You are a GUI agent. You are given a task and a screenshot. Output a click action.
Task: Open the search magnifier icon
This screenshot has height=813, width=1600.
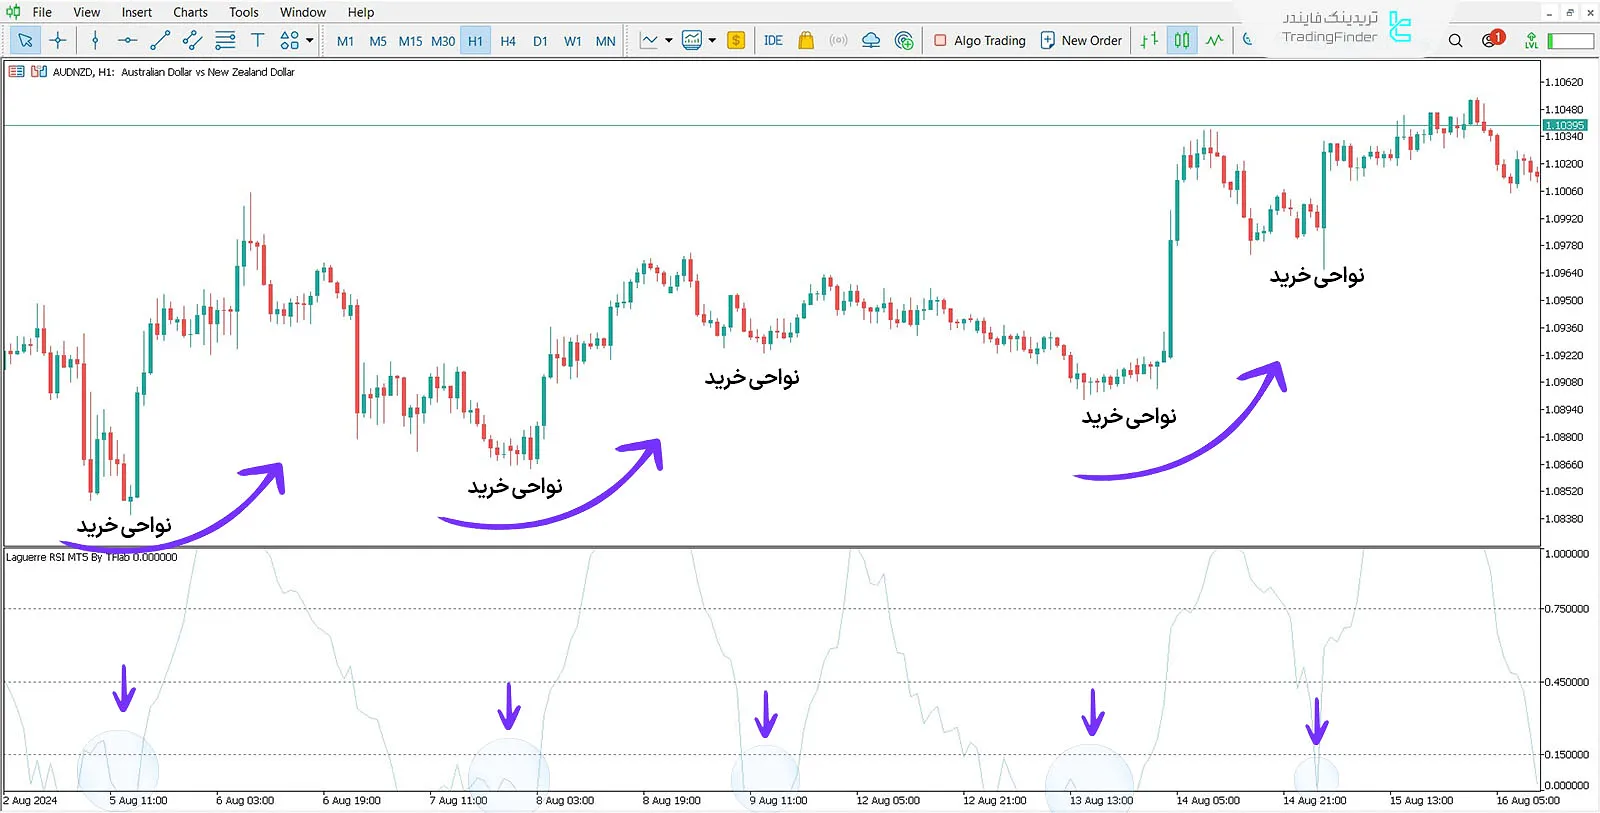(1456, 40)
